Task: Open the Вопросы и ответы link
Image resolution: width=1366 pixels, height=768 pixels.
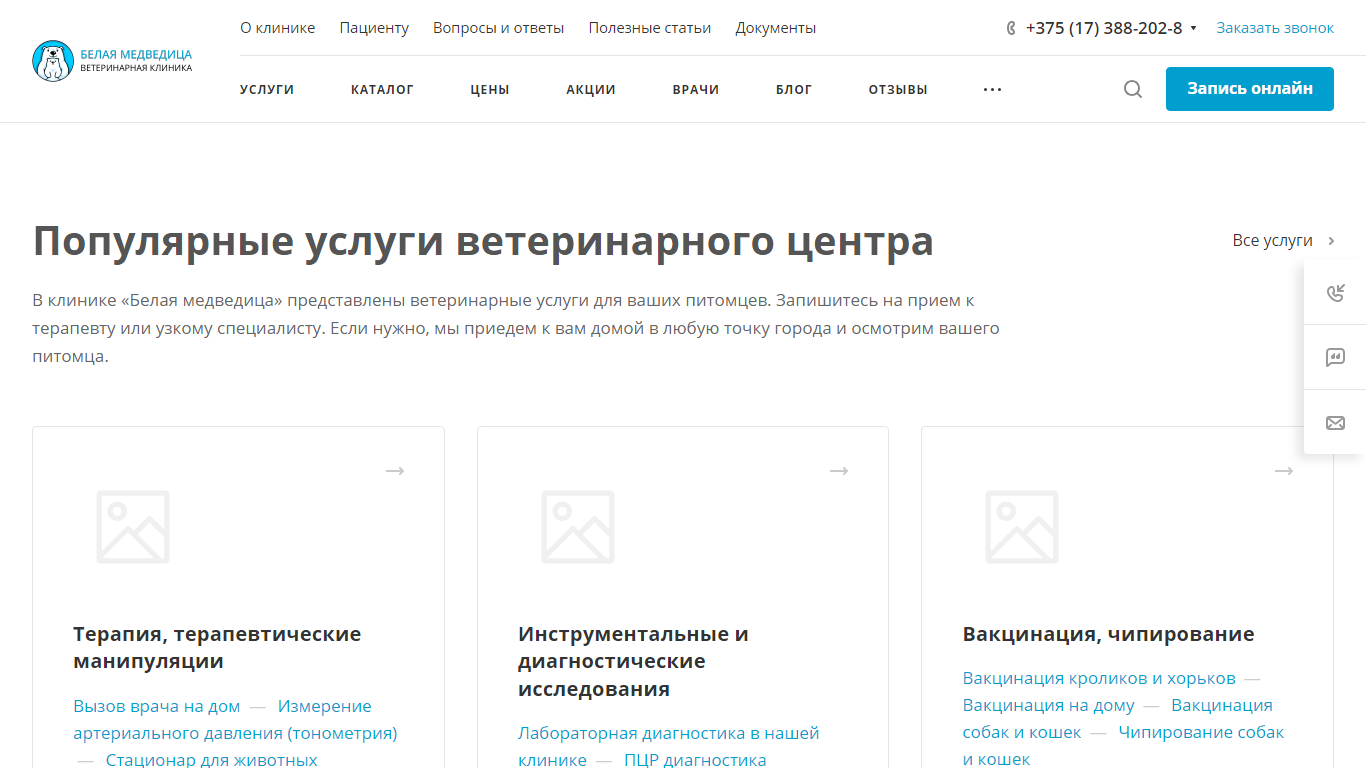Action: [499, 28]
